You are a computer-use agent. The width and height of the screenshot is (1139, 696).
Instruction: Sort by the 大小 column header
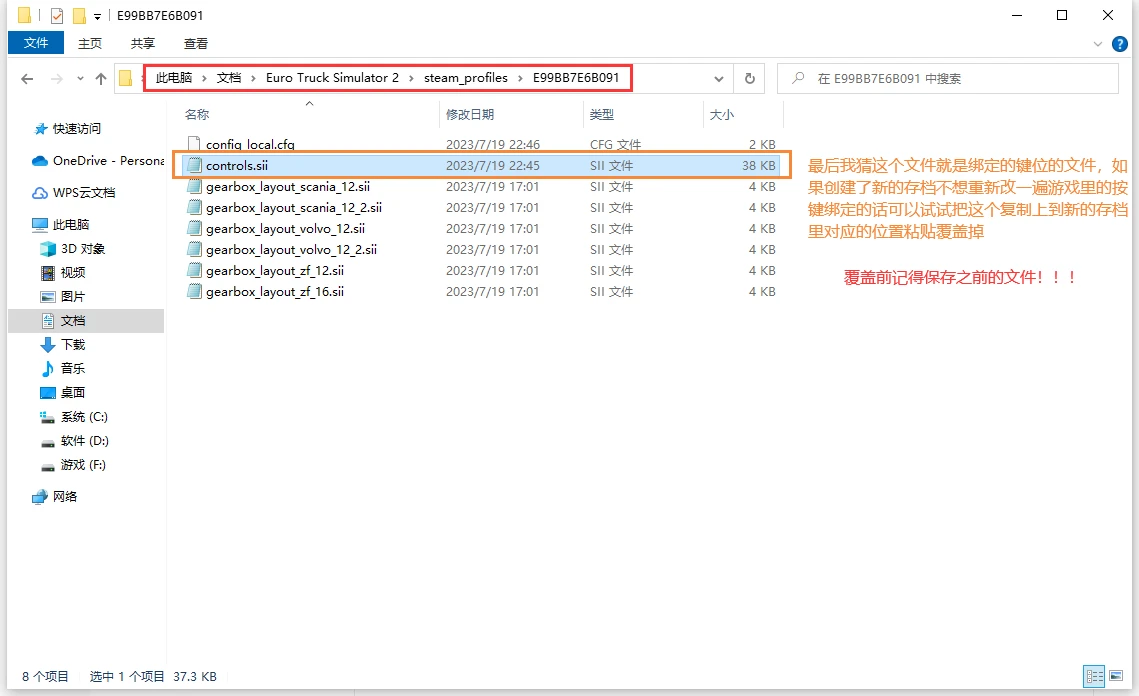tap(722, 114)
